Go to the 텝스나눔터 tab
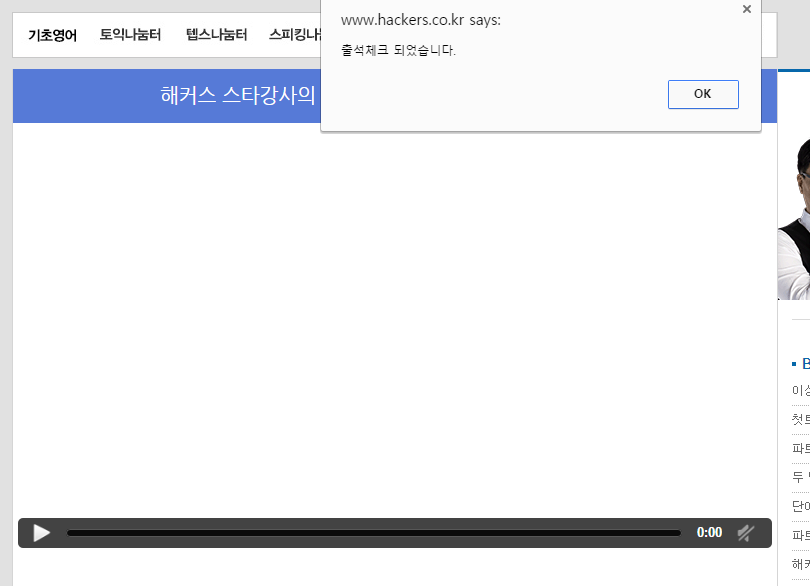Image resolution: width=810 pixels, height=586 pixels. pyautogui.click(x=216, y=35)
